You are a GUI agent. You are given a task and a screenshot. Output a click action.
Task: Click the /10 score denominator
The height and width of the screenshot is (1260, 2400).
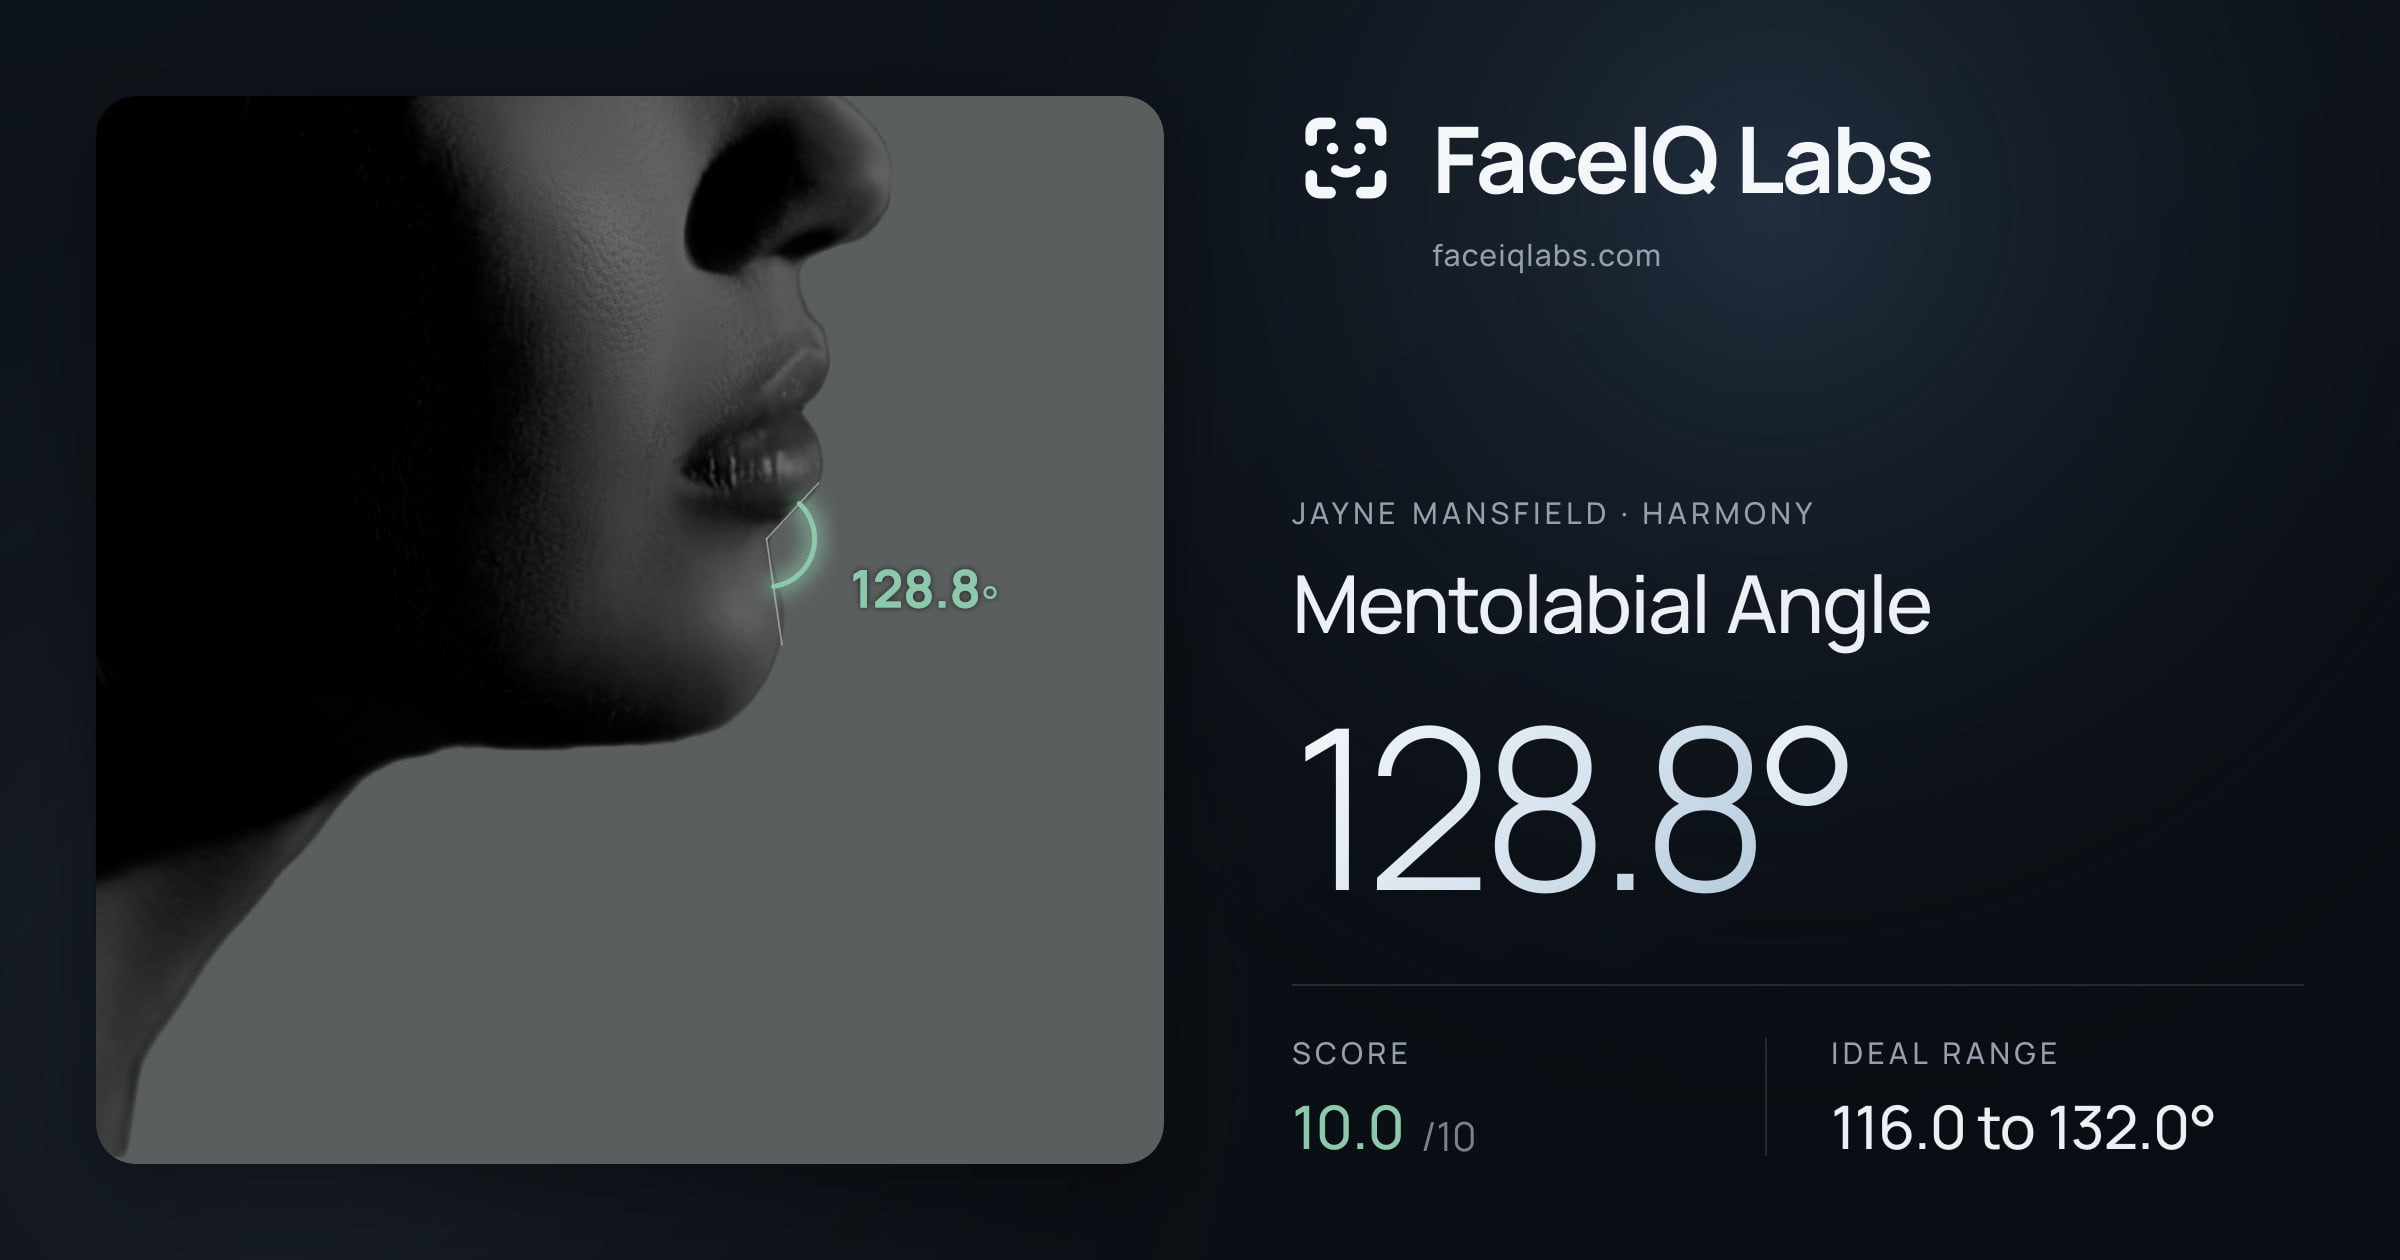(1449, 1137)
